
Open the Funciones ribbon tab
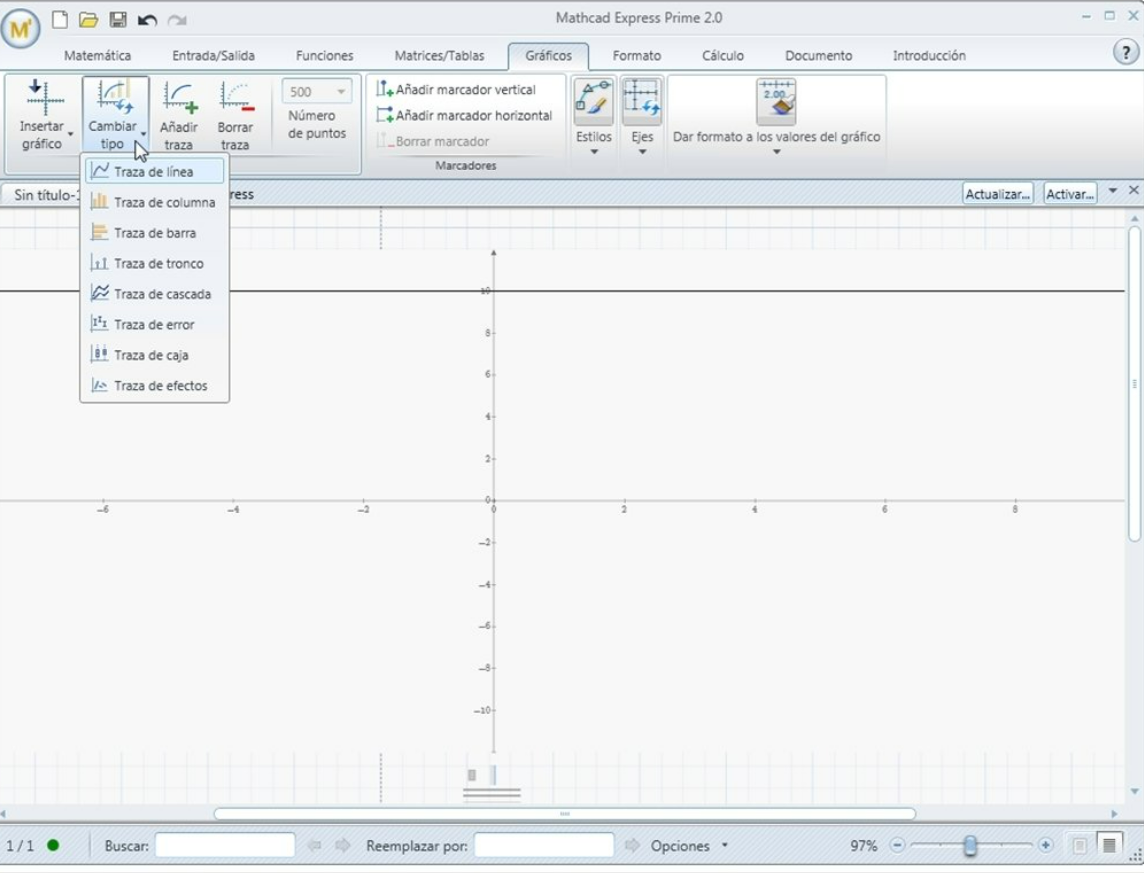coord(325,55)
